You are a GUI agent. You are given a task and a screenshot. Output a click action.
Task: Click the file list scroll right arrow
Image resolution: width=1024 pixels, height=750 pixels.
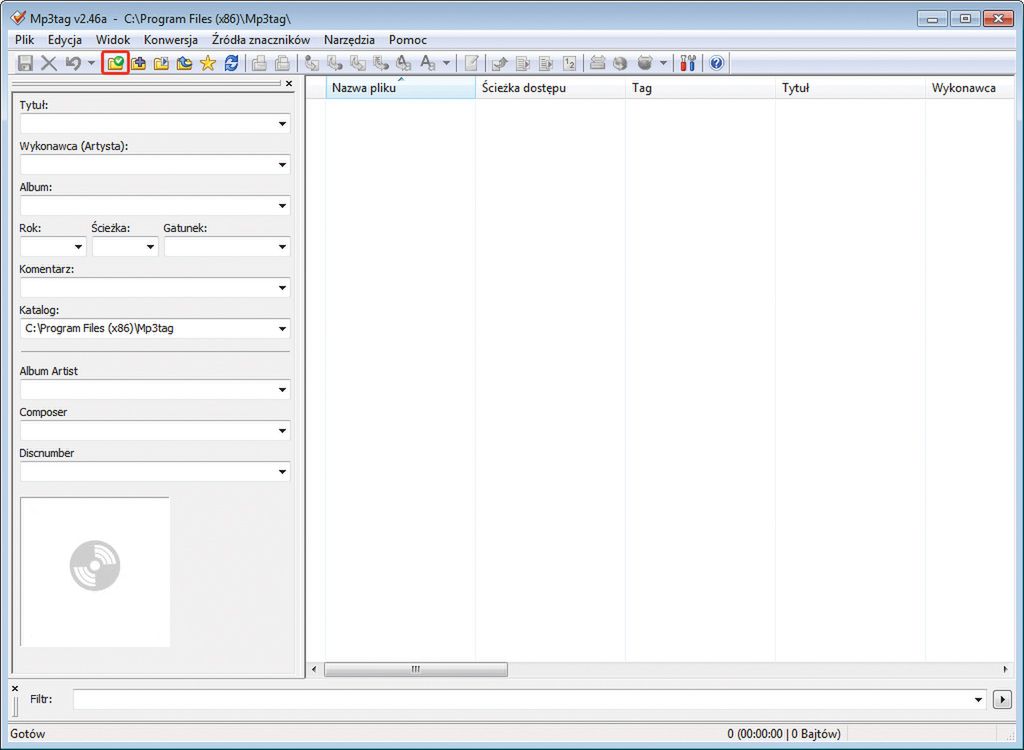pyautogui.click(x=1005, y=670)
